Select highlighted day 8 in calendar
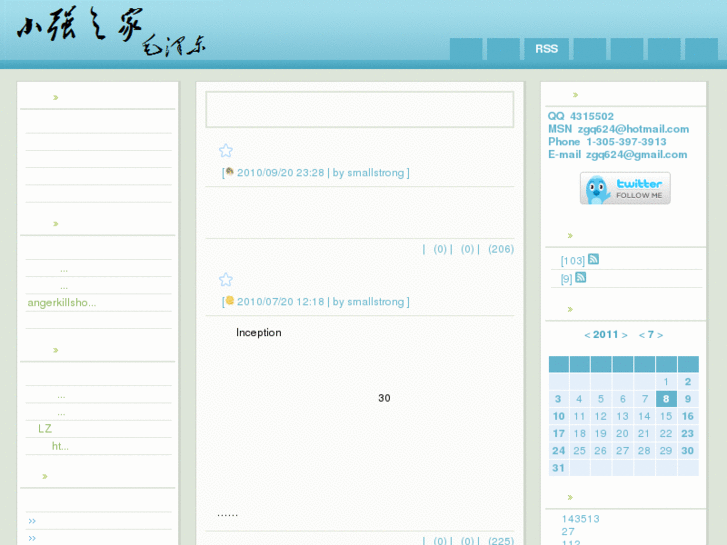 point(666,399)
